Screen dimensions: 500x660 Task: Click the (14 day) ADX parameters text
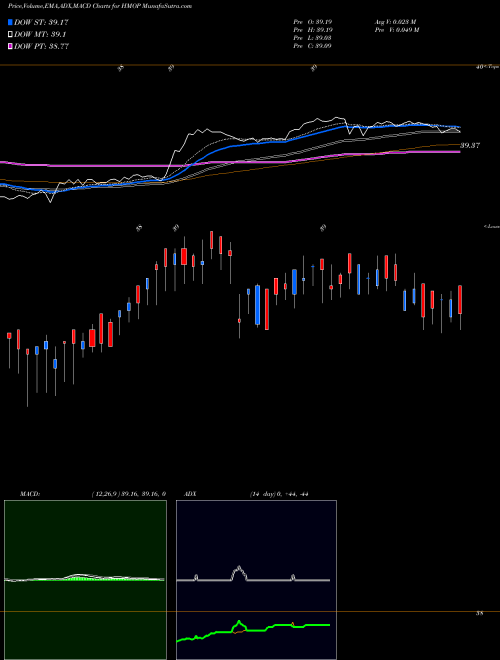(279, 494)
